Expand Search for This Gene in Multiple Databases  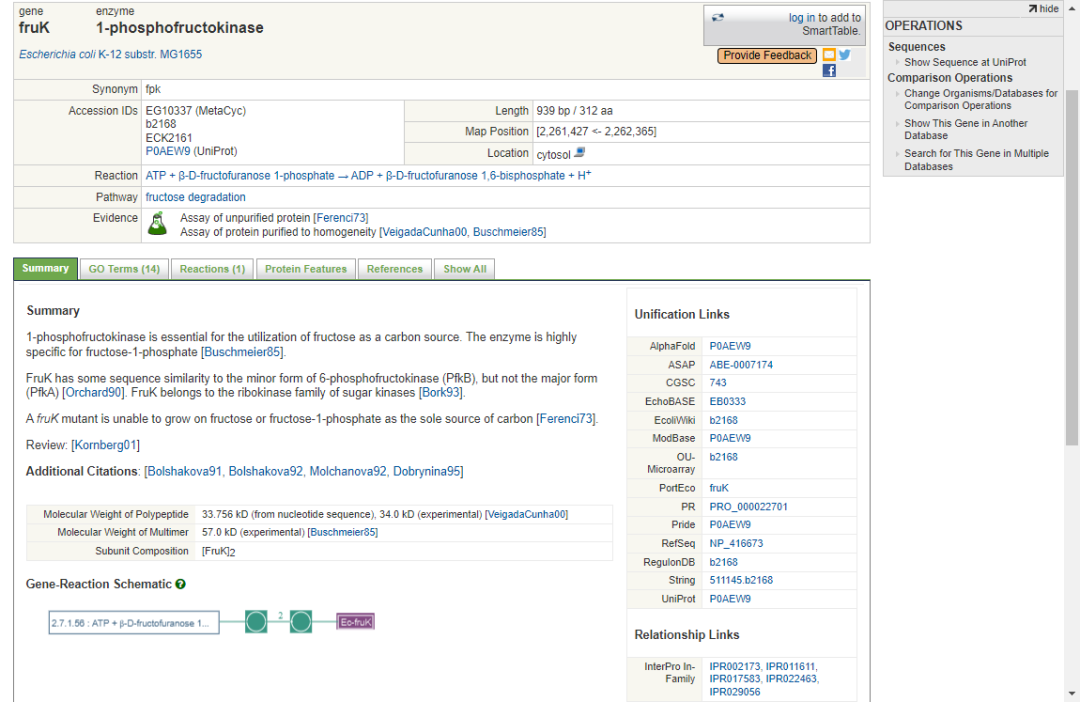[x=976, y=160]
